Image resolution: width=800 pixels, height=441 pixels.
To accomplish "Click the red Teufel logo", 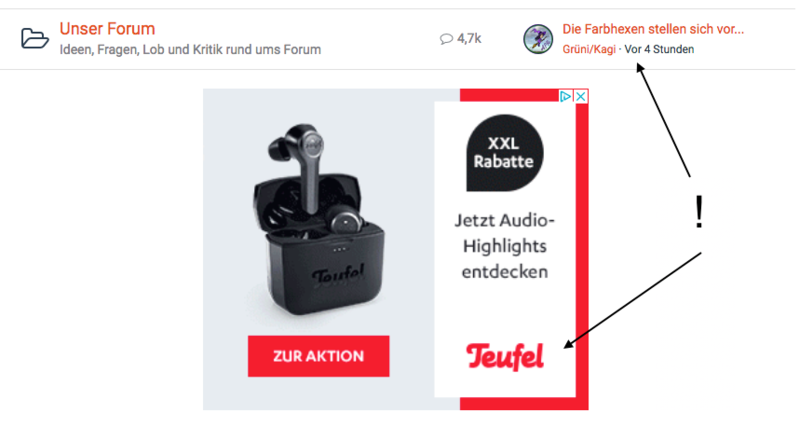I will tap(505, 357).
